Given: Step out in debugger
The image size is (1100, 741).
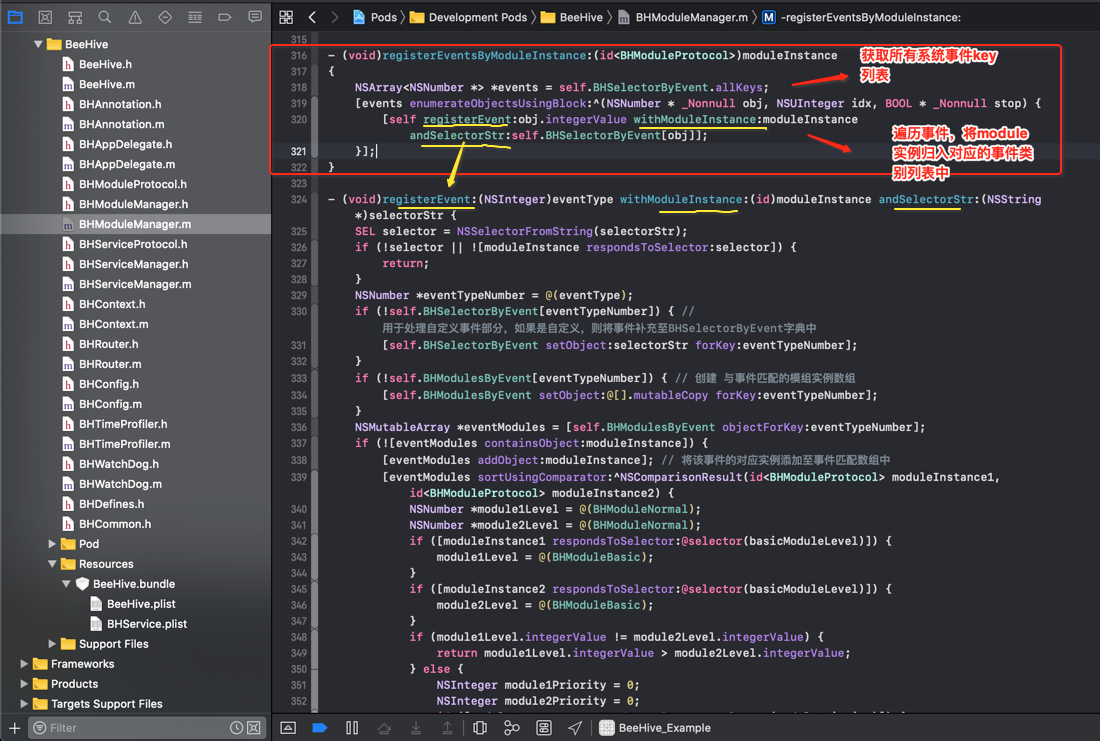Looking at the screenshot, I should (448, 728).
